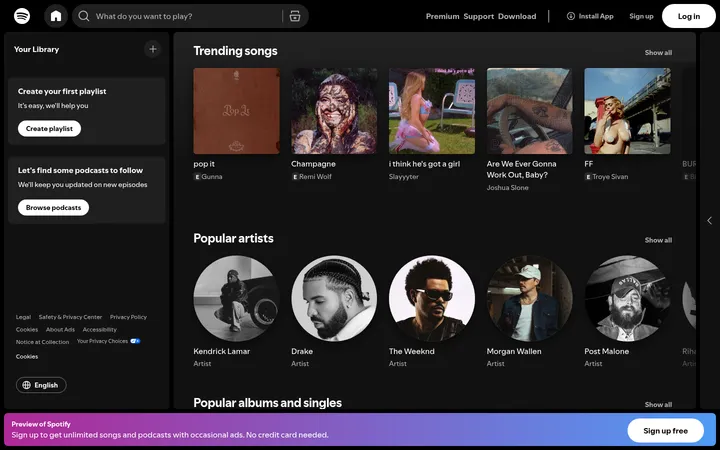The image size is (720, 450).
Task: Click 'Champagne' song title text
Action: pos(313,164)
